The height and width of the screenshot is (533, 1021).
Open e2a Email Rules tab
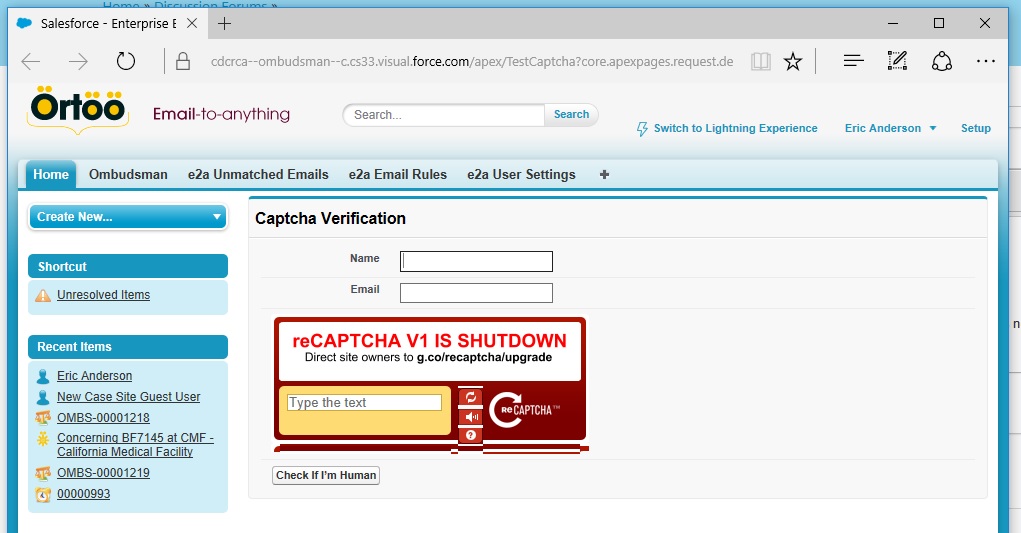(397, 174)
